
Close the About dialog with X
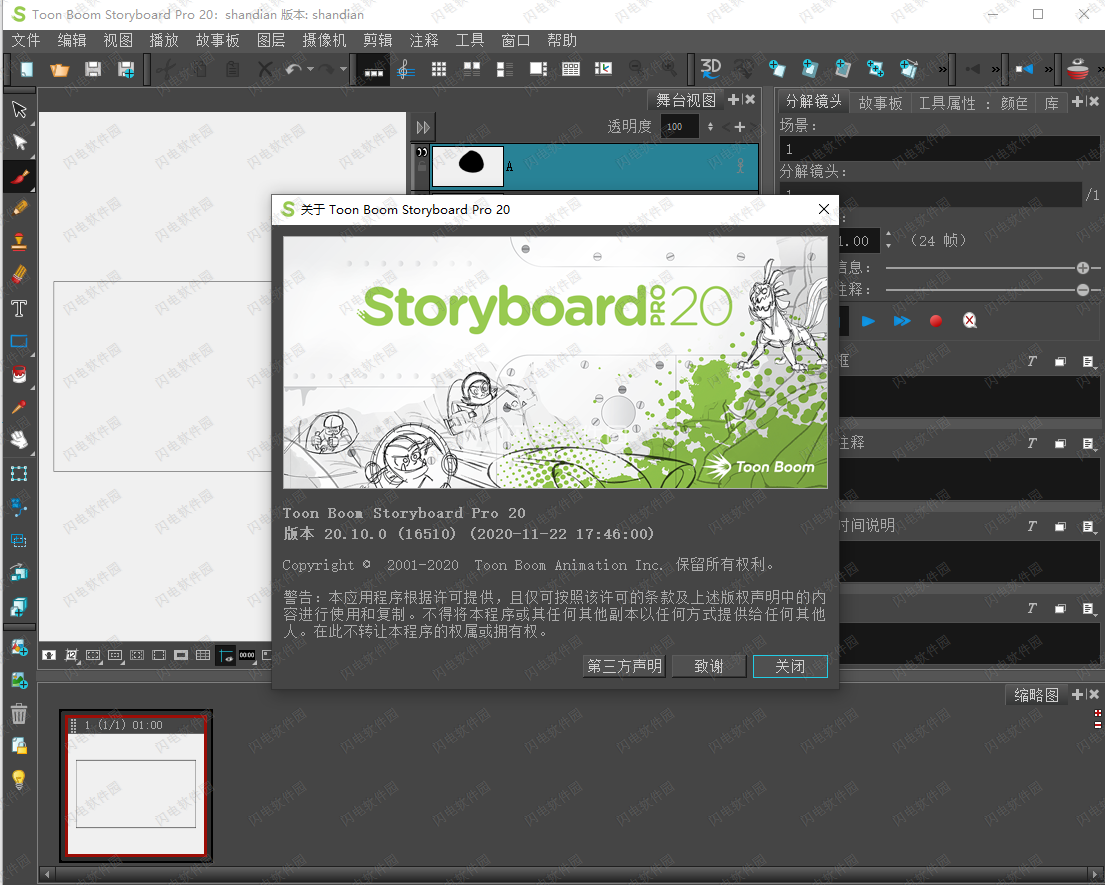(824, 209)
